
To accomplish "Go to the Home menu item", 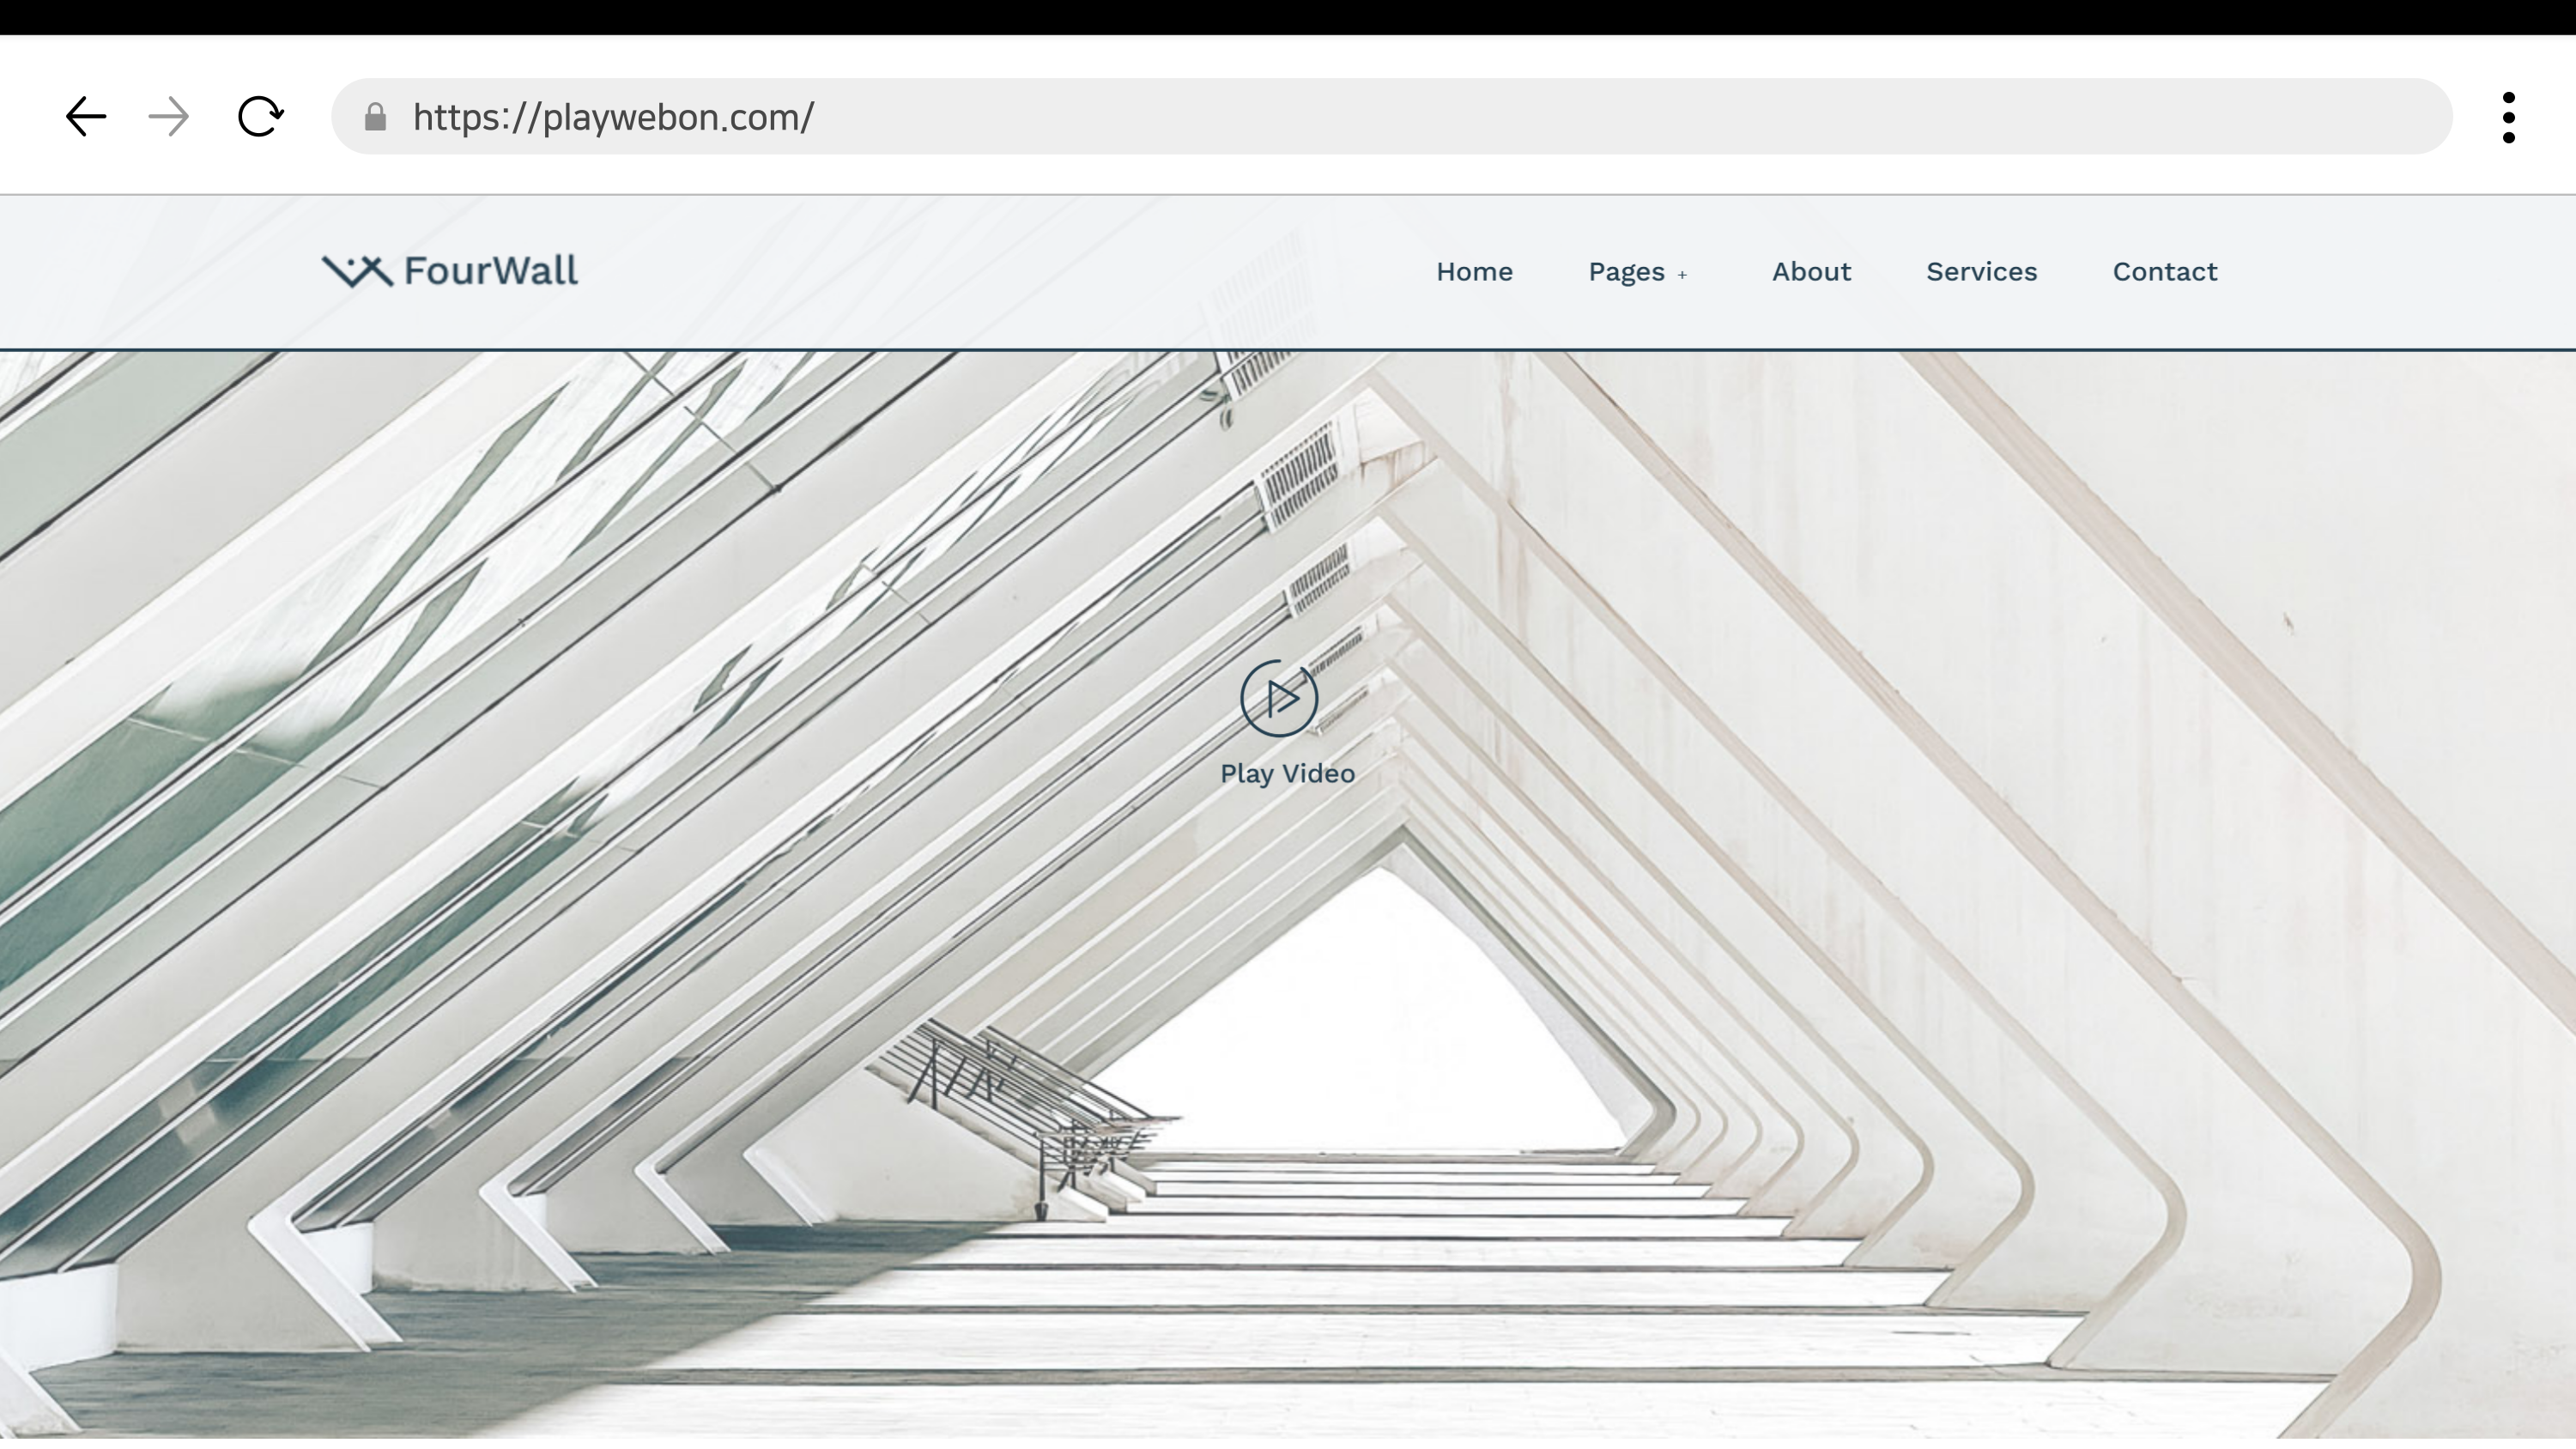I will [x=1474, y=272].
